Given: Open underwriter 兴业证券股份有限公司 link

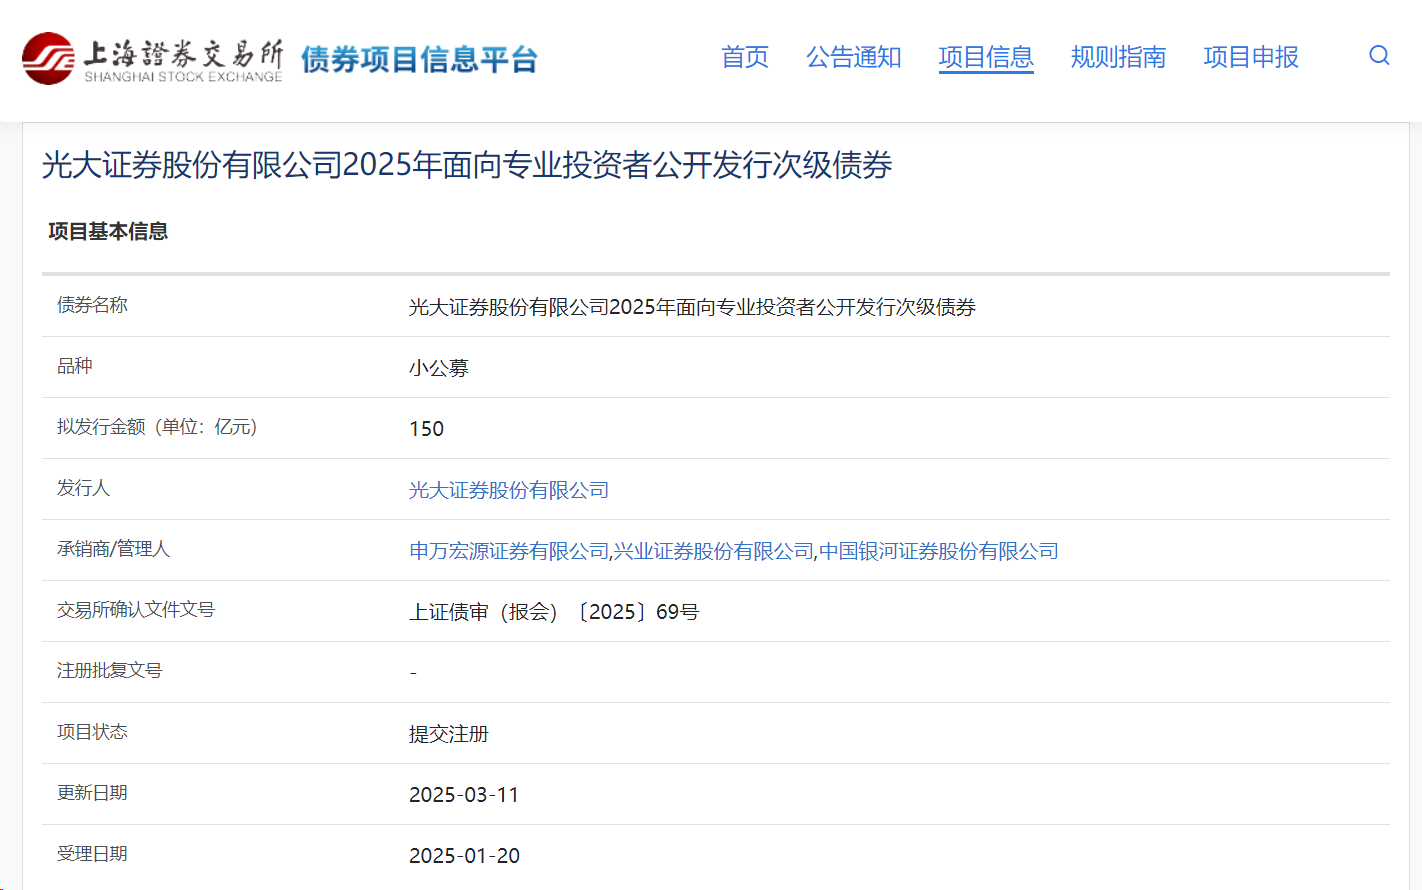Looking at the screenshot, I should click(714, 551).
